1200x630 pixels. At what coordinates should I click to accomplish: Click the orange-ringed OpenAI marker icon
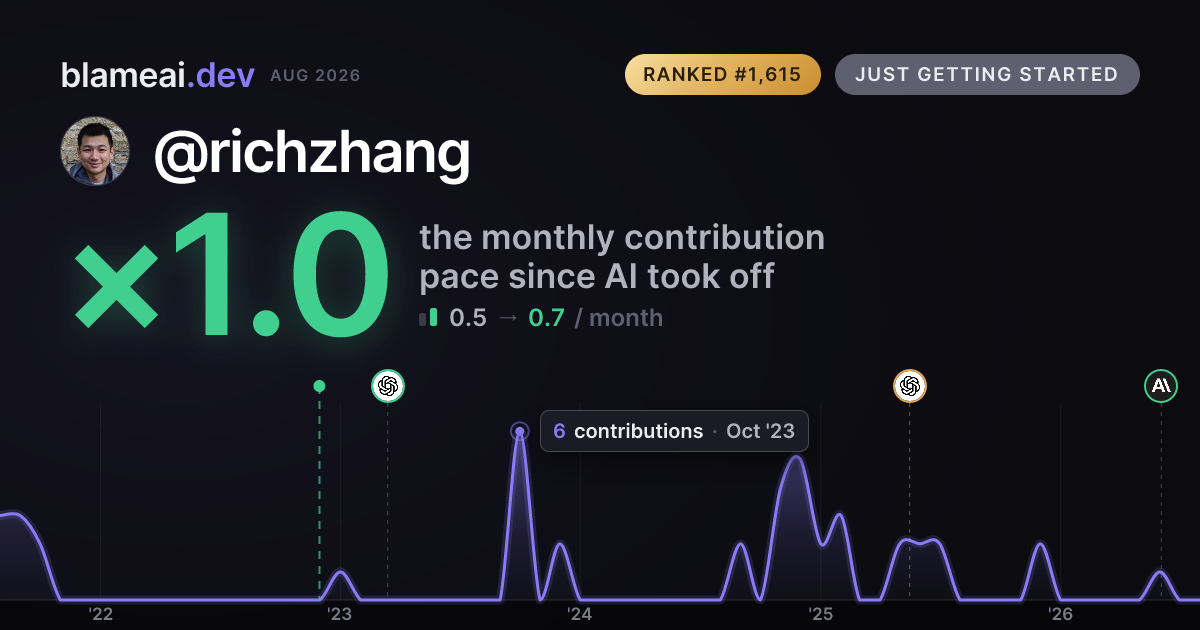click(909, 385)
